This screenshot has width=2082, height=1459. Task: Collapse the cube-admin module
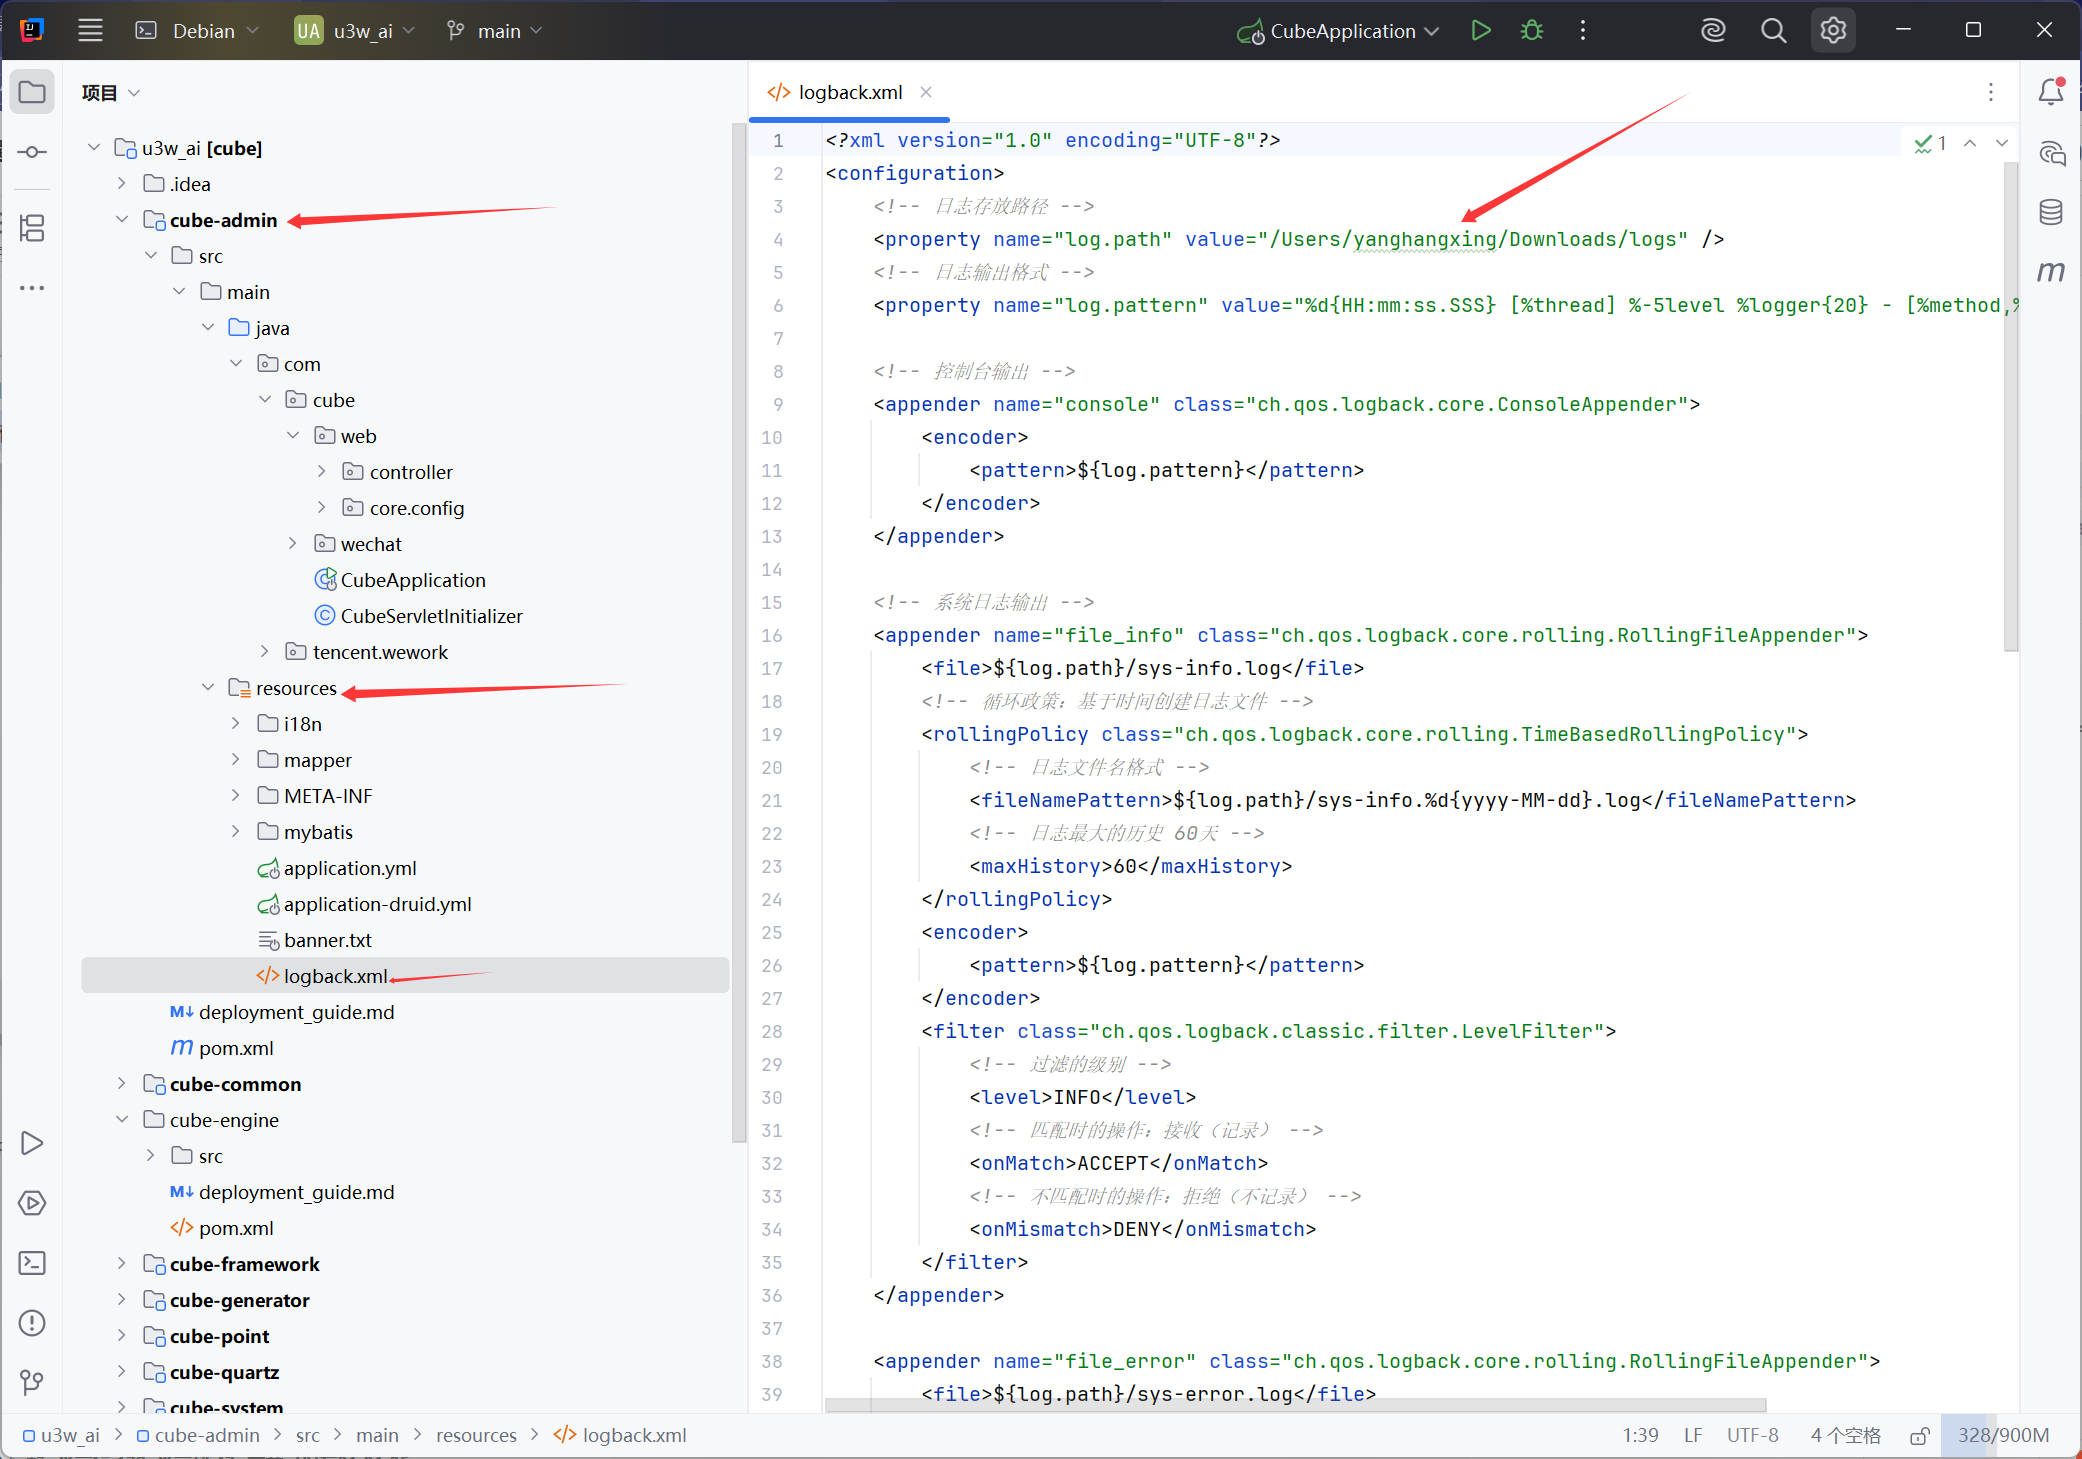[122, 219]
